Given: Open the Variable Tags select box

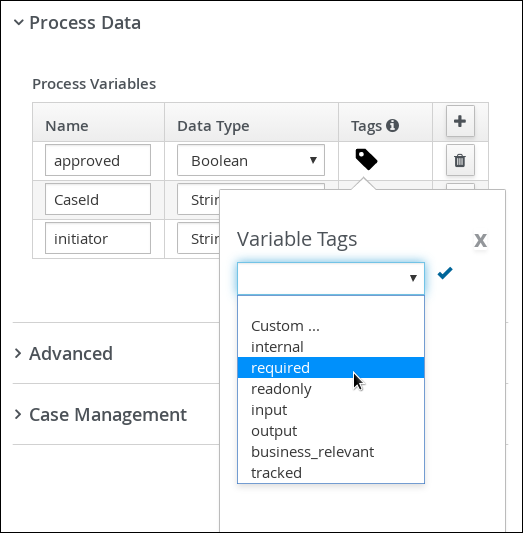Looking at the screenshot, I should [x=331, y=278].
